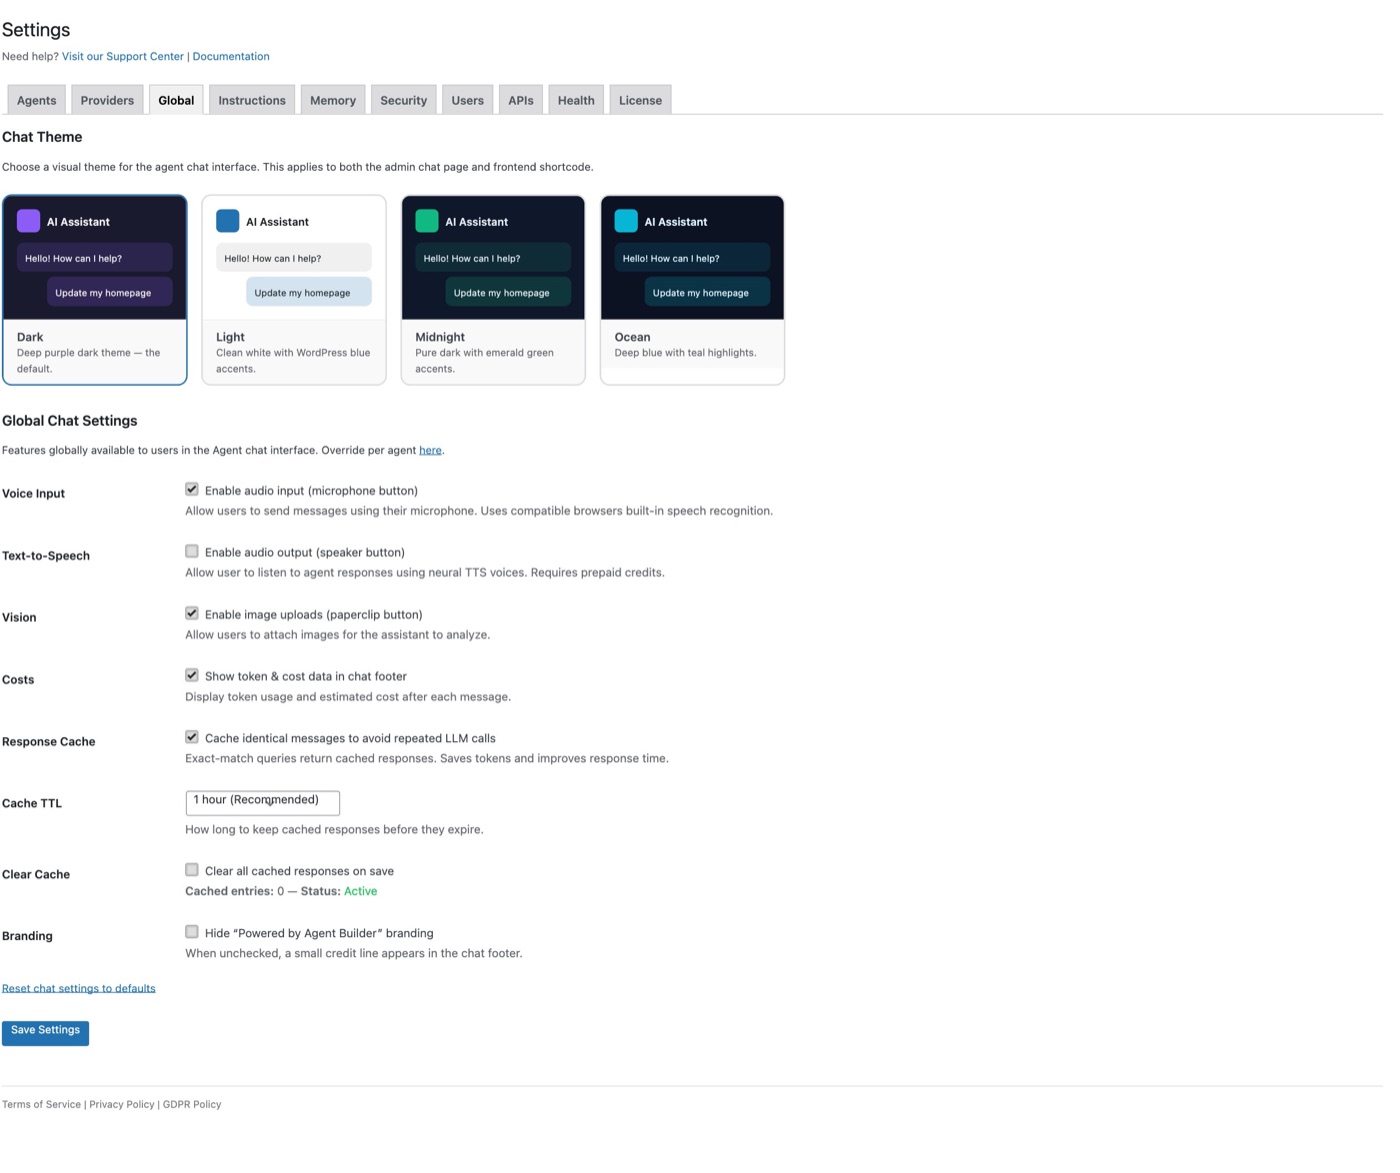Disable audio input microphone checkbox
The image size is (1400, 1173).
[x=192, y=490]
